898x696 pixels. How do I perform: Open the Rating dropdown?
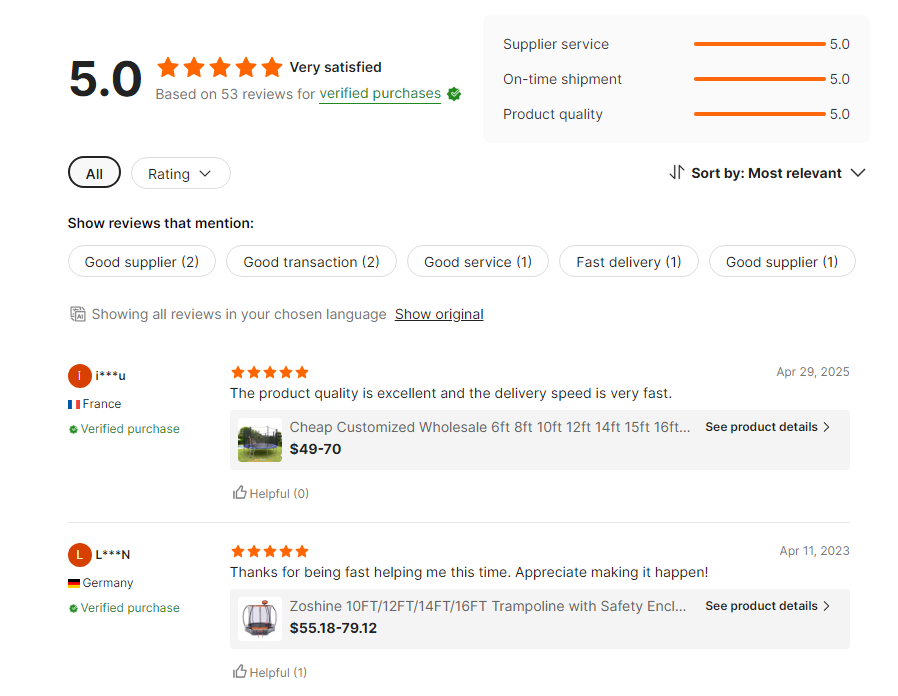[x=180, y=173]
